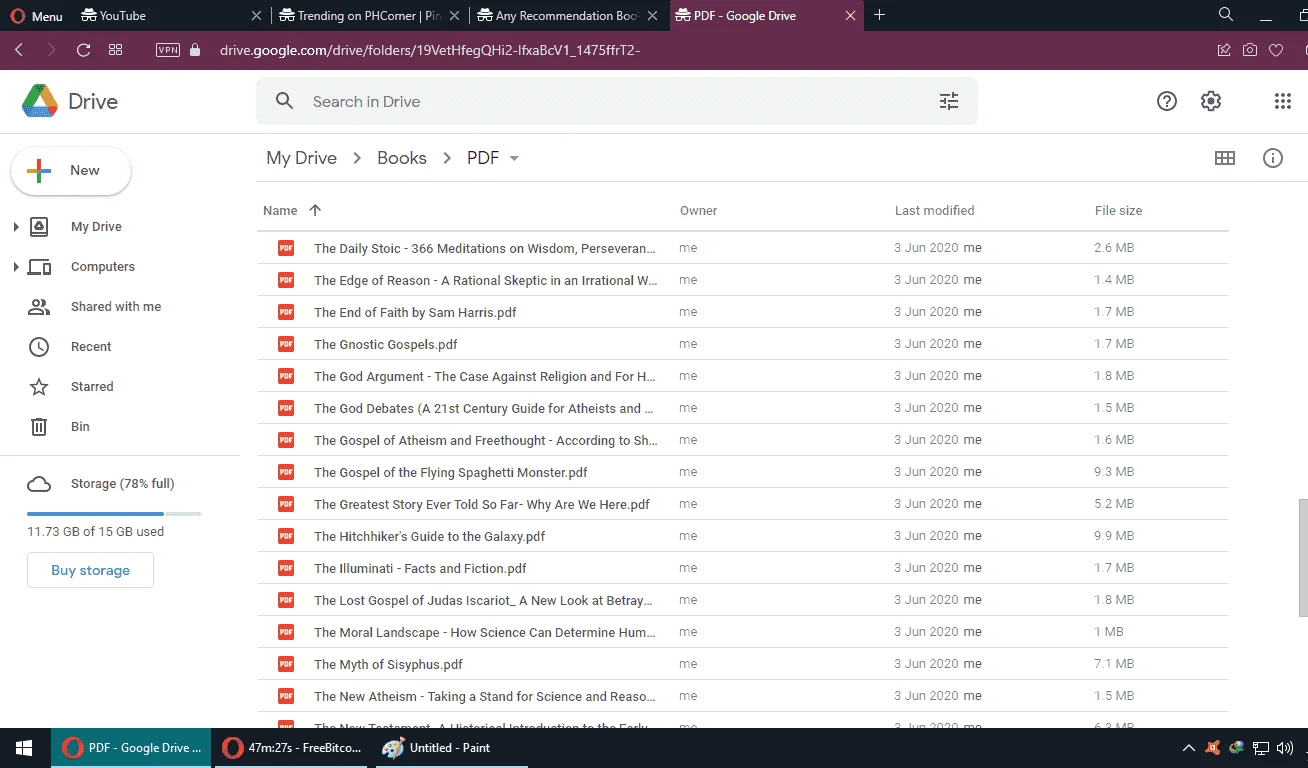Screen dimensions: 1308x768
Task: Open the Windows Start menu
Action: [x=24, y=748]
